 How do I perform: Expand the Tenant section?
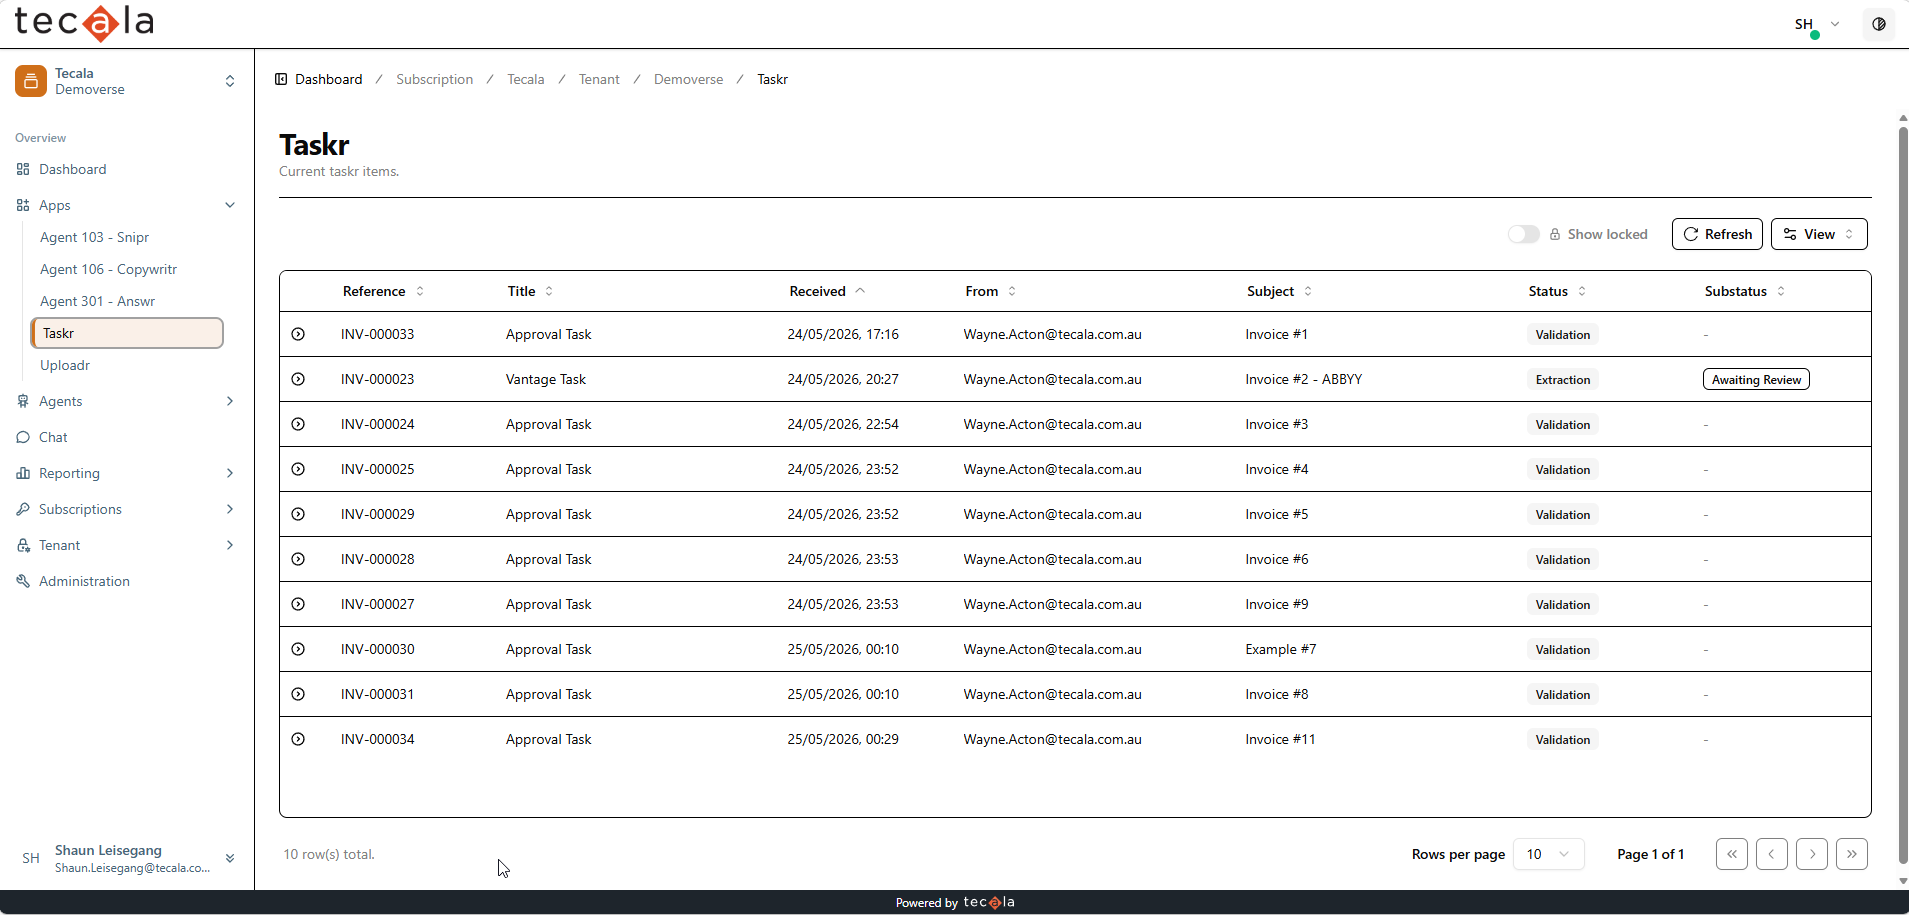[x=230, y=545]
